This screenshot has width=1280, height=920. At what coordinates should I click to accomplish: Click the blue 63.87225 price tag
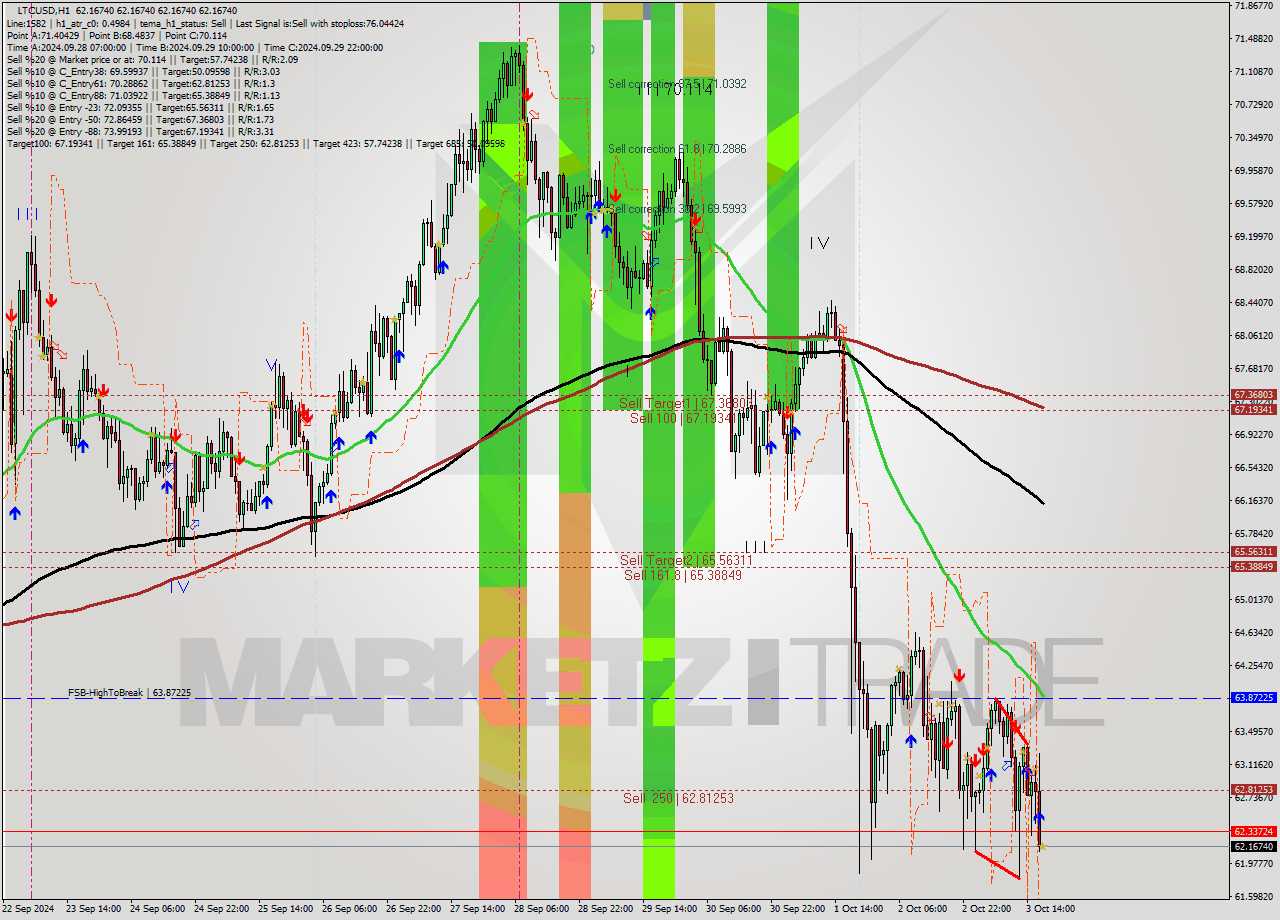tap(1253, 697)
